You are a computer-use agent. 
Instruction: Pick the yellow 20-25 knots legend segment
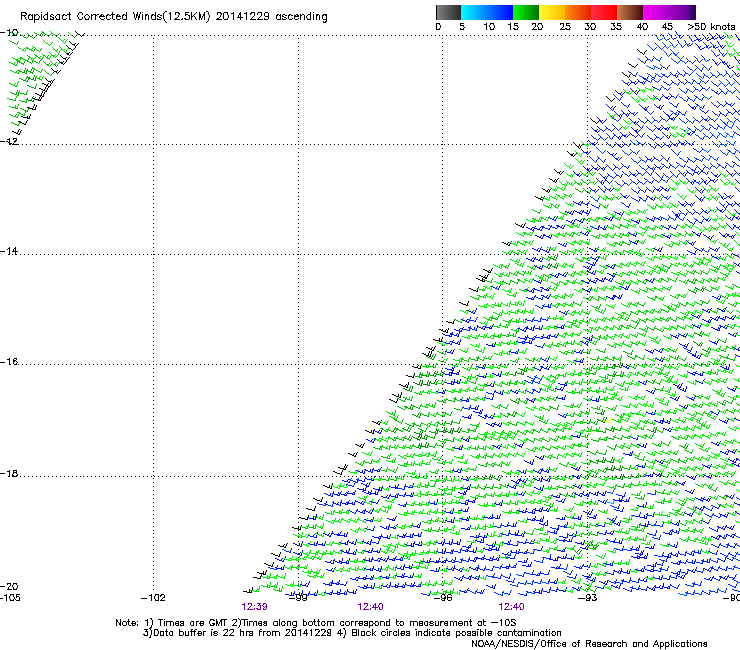click(552, 12)
